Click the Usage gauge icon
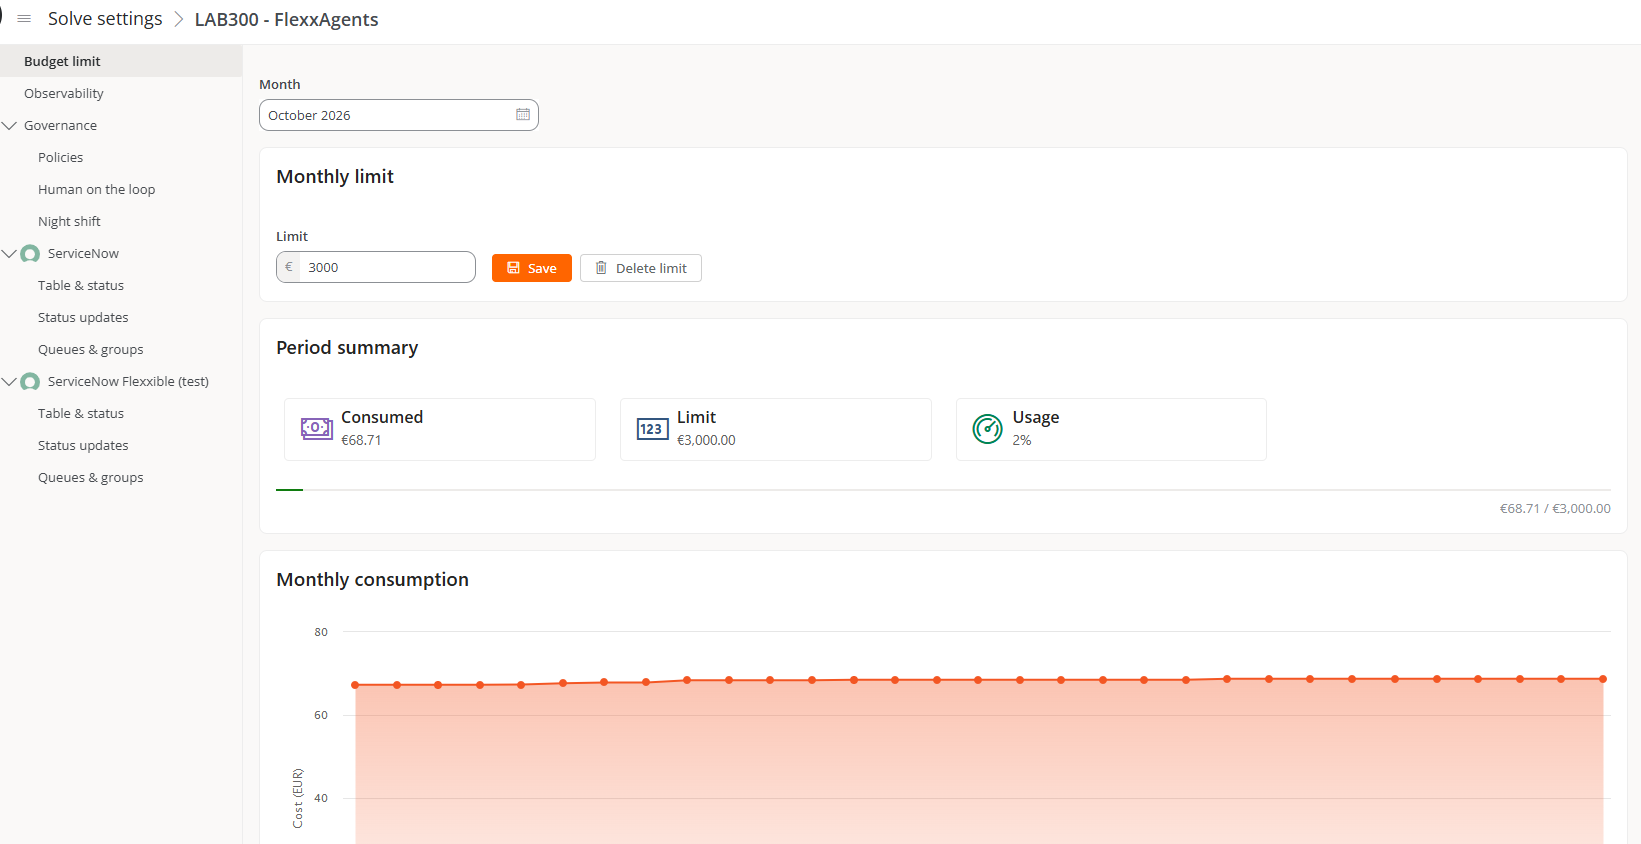 click(x=988, y=429)
